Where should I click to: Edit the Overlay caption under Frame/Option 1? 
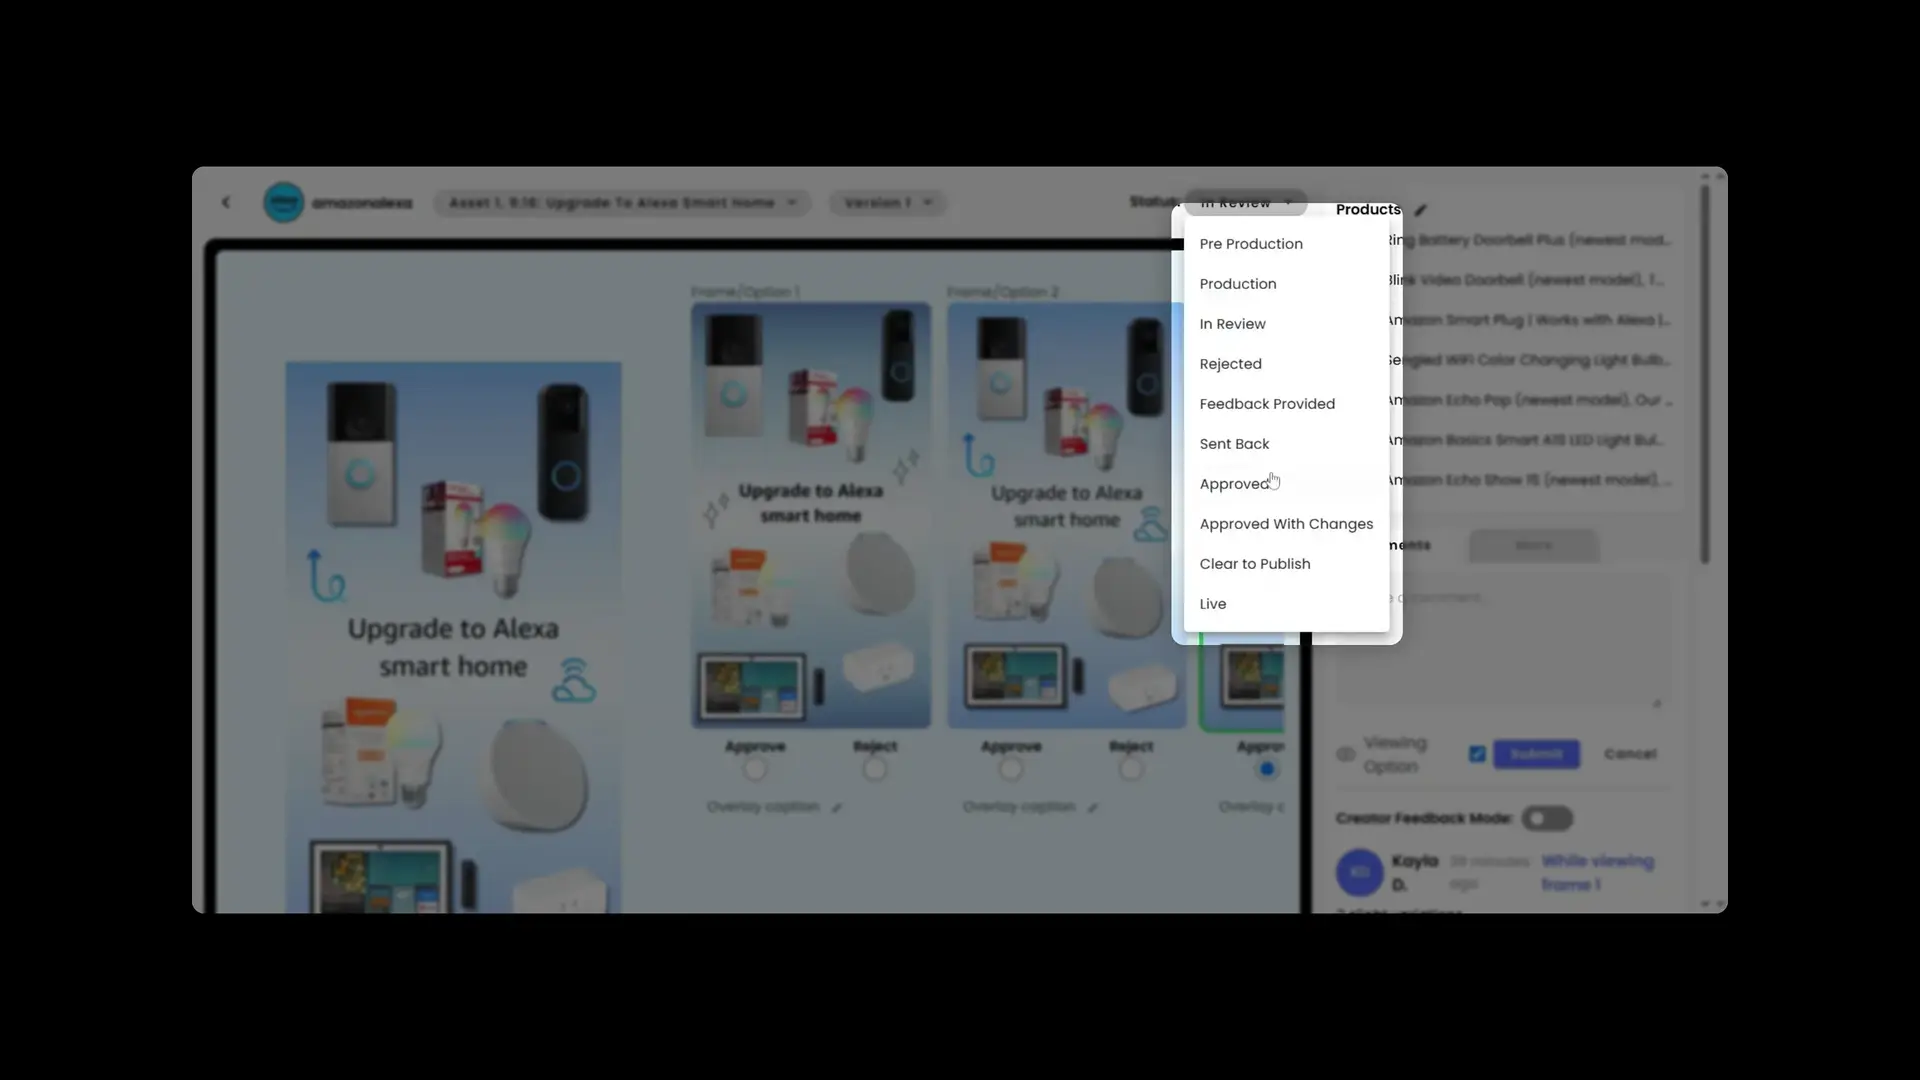click(x=838, y=807)
